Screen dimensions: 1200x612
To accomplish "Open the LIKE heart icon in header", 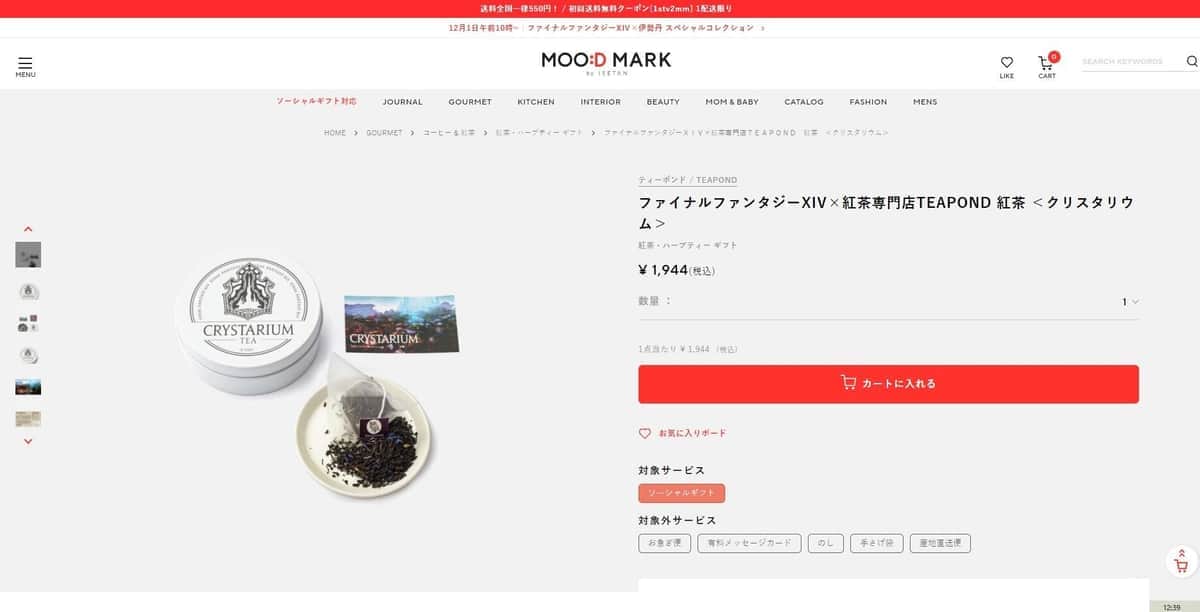I will click(1007, 67).
